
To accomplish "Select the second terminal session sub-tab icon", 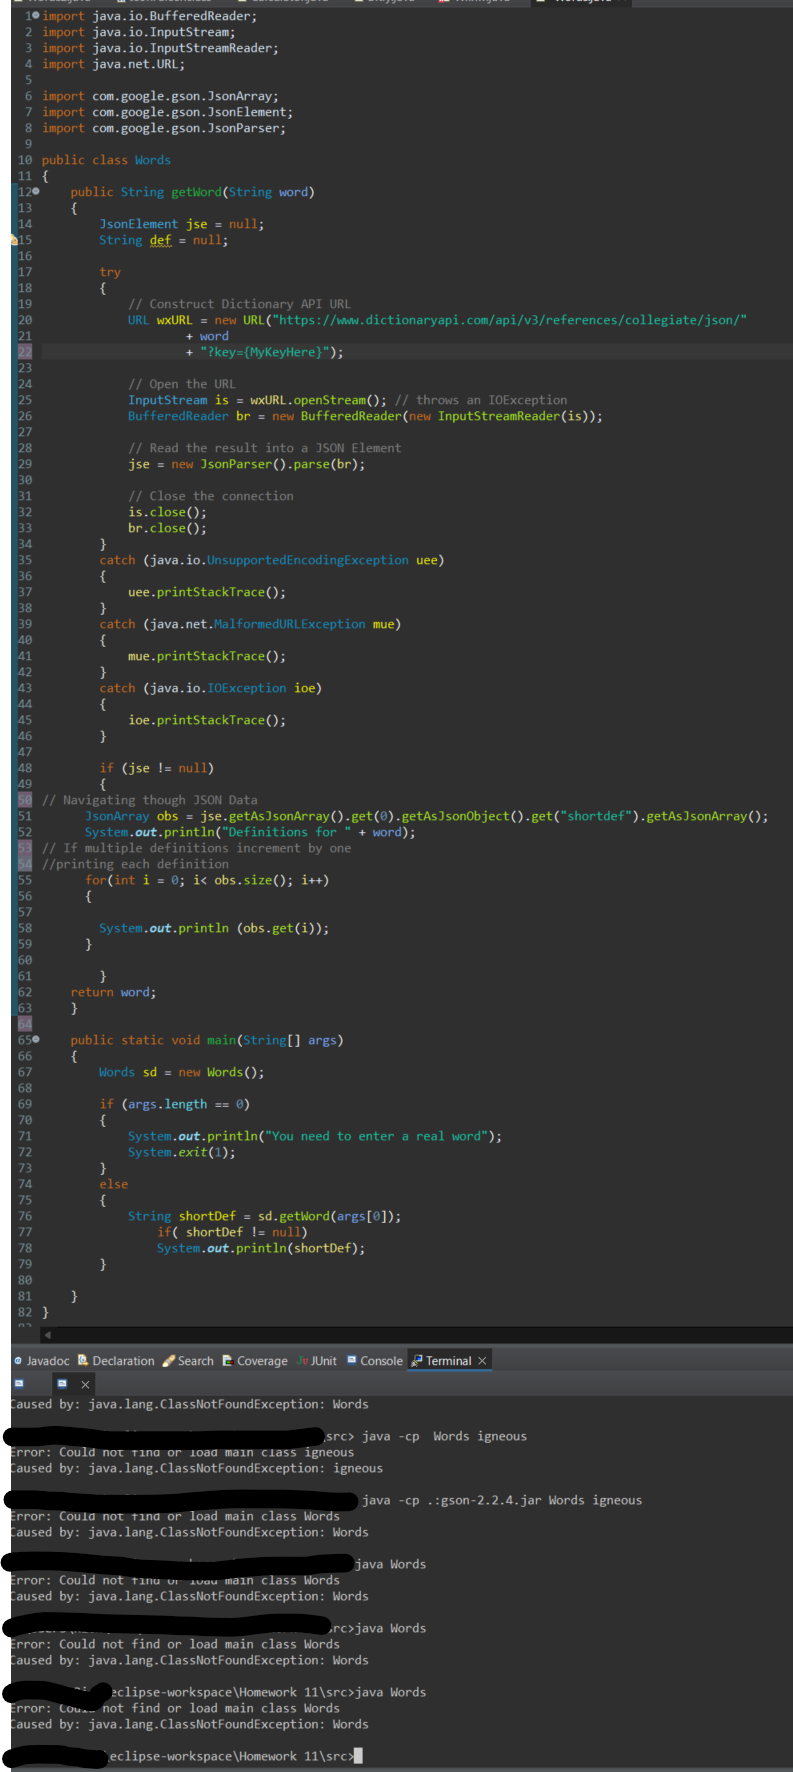I will coord(62,1384).
